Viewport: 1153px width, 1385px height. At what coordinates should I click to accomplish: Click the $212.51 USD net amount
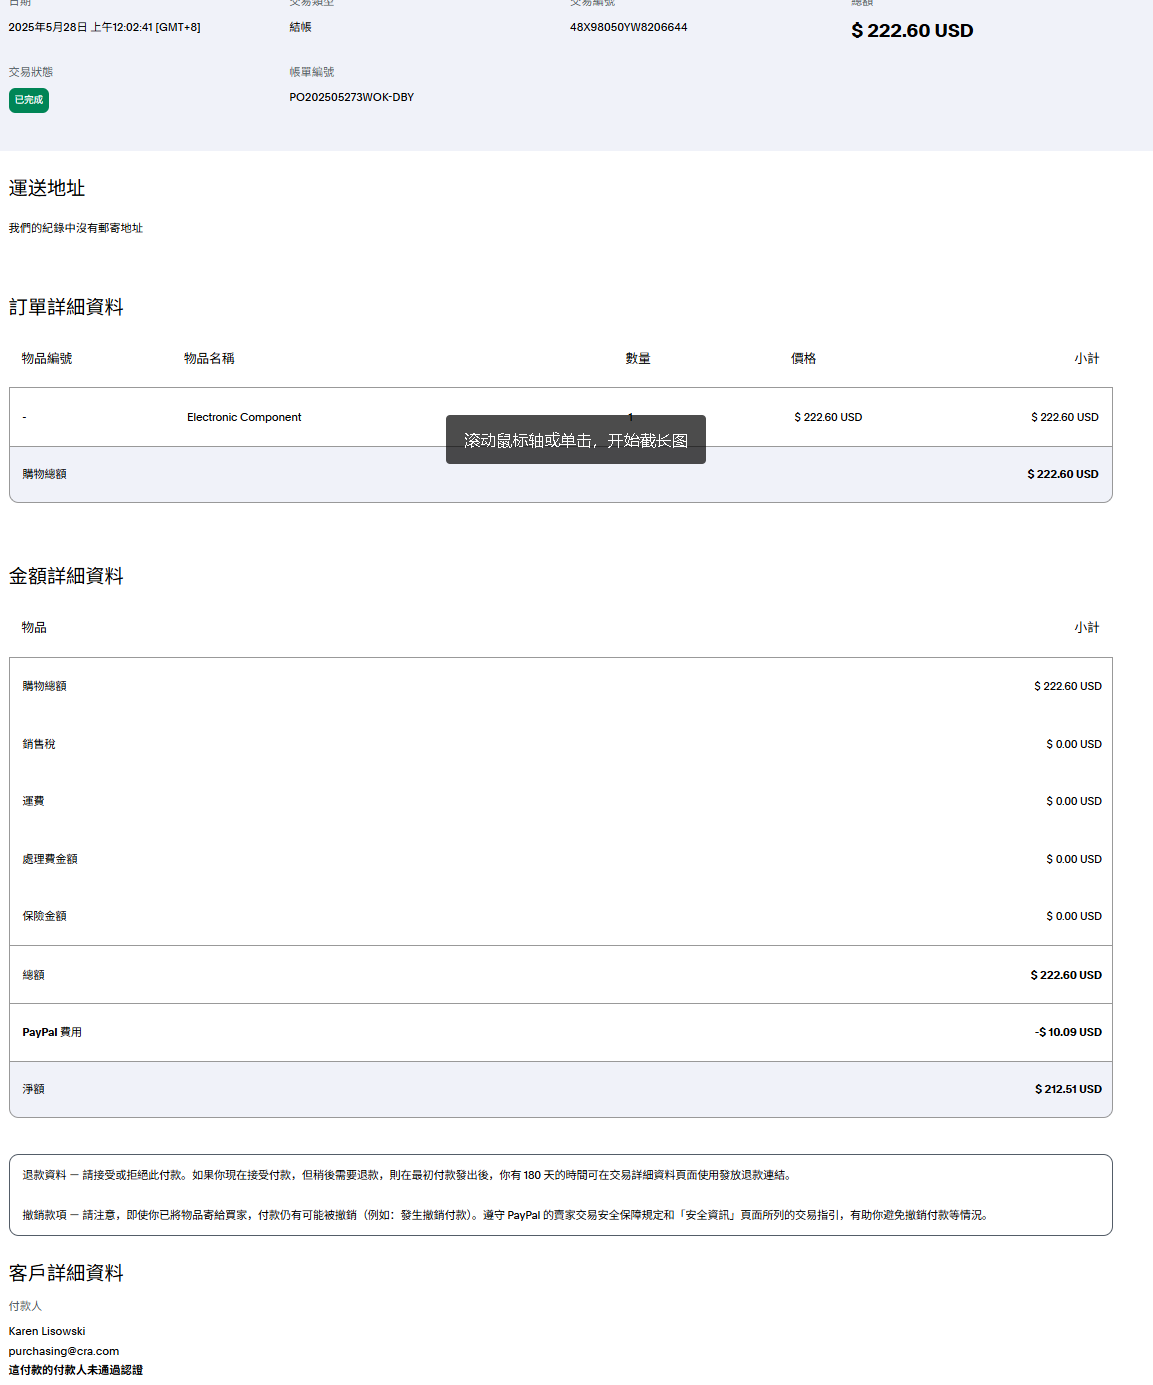click(x=1068, y=1089)
